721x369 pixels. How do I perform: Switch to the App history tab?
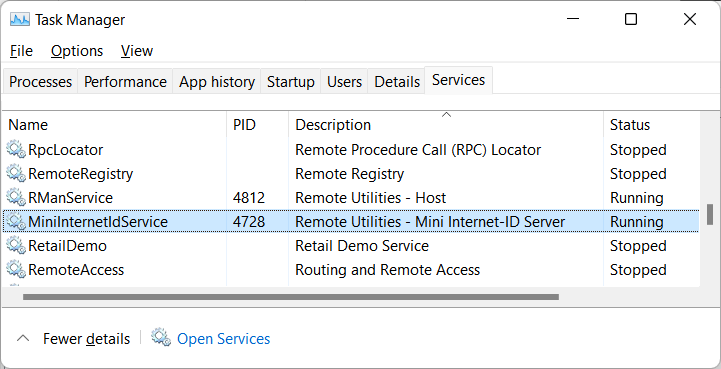(217, 82)
